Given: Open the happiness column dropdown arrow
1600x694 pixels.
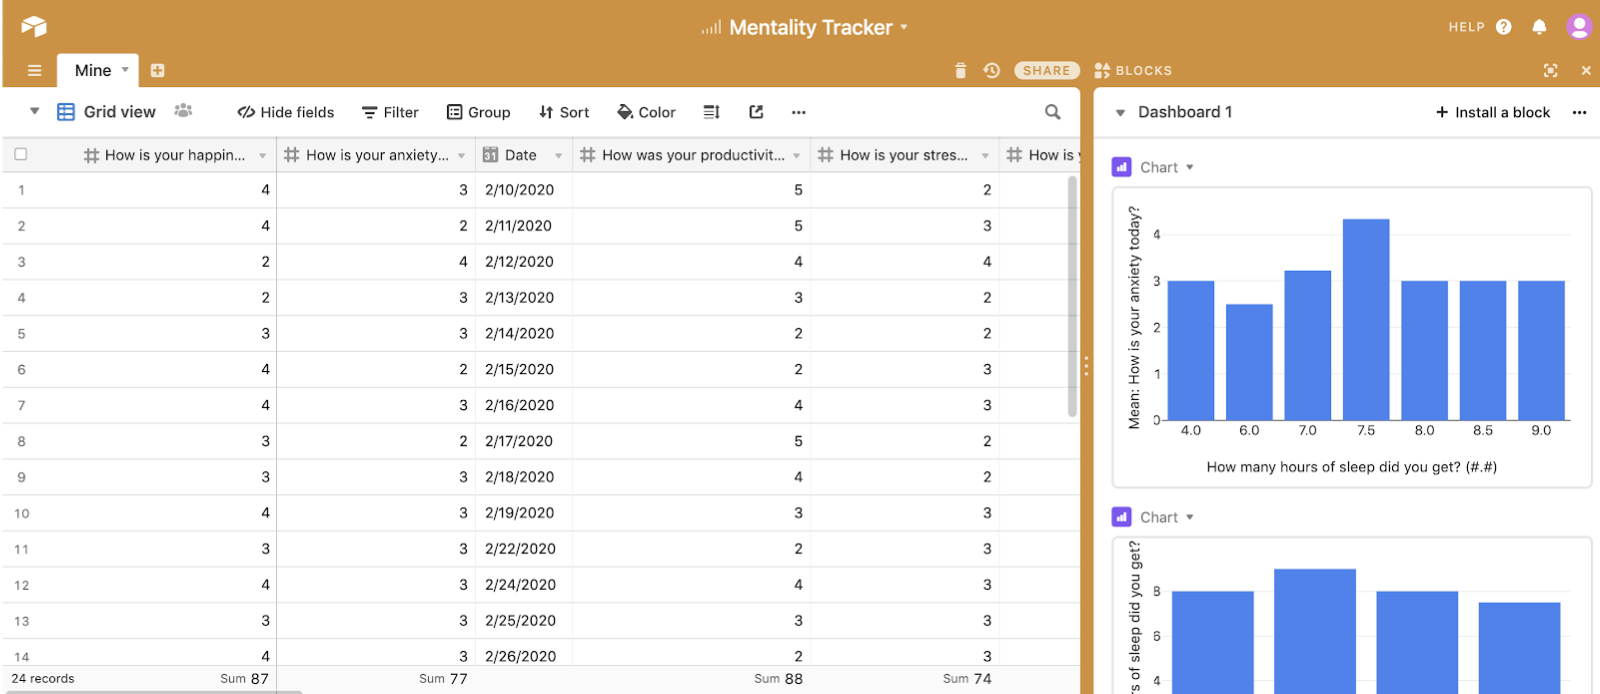Looking at the screenshot, I should [x=263, y=156].
